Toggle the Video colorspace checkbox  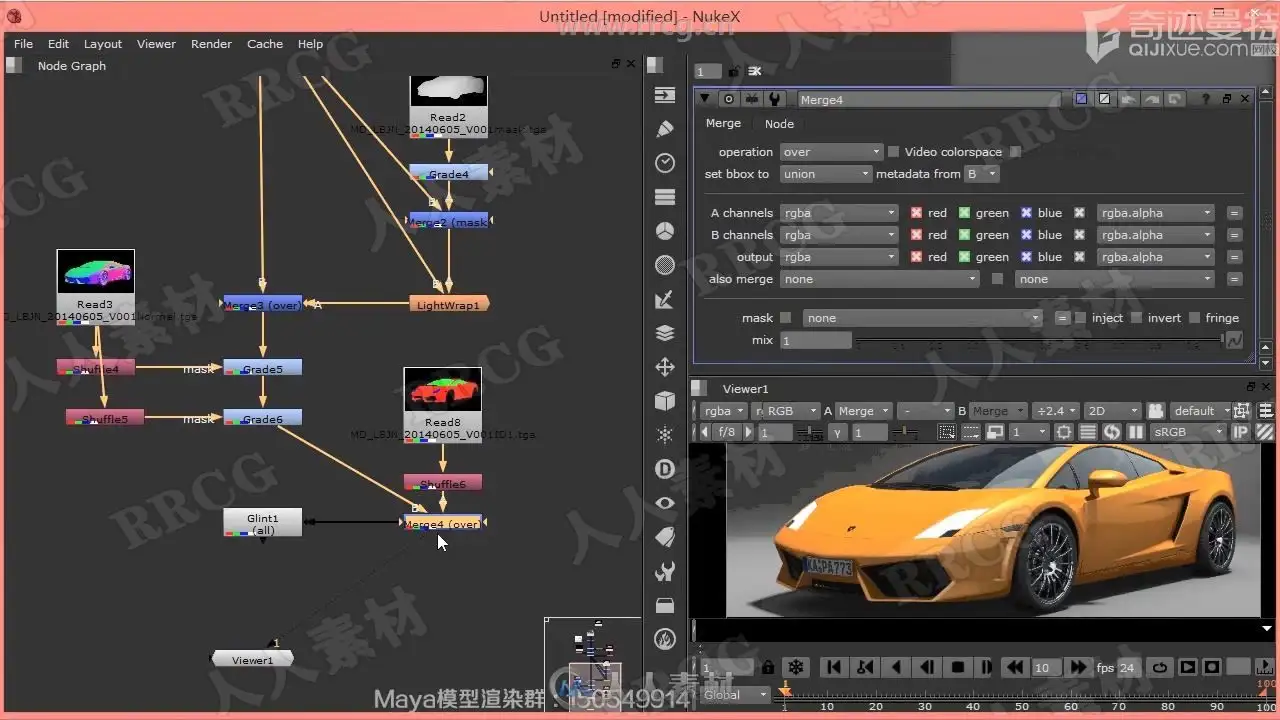[894, 152]
